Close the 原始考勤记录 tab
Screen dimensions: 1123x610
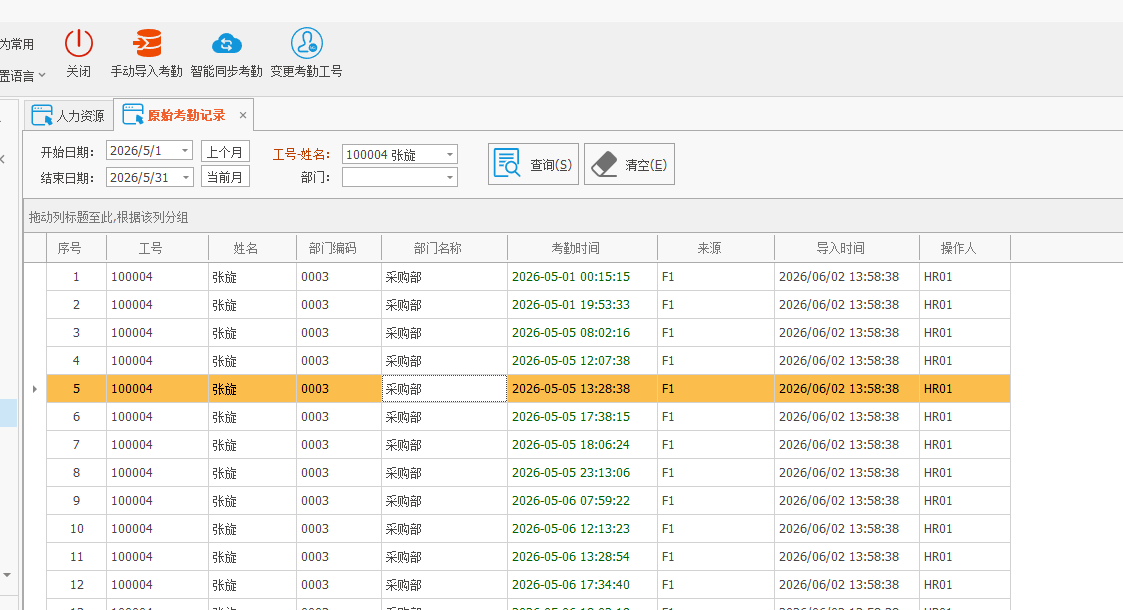(x=243, y=115)
